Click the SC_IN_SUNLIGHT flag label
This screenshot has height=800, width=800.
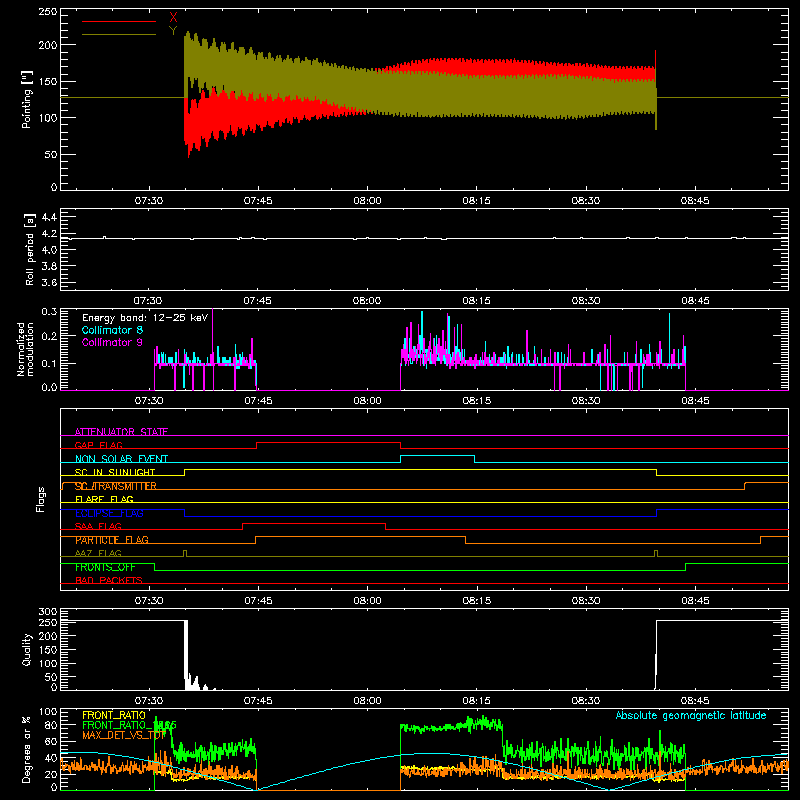click(x=115, y=472)
